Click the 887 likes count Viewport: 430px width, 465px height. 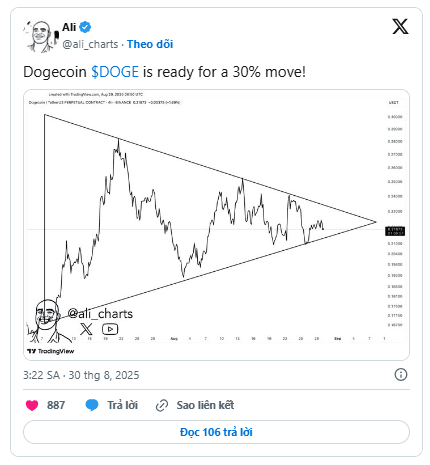56,405
